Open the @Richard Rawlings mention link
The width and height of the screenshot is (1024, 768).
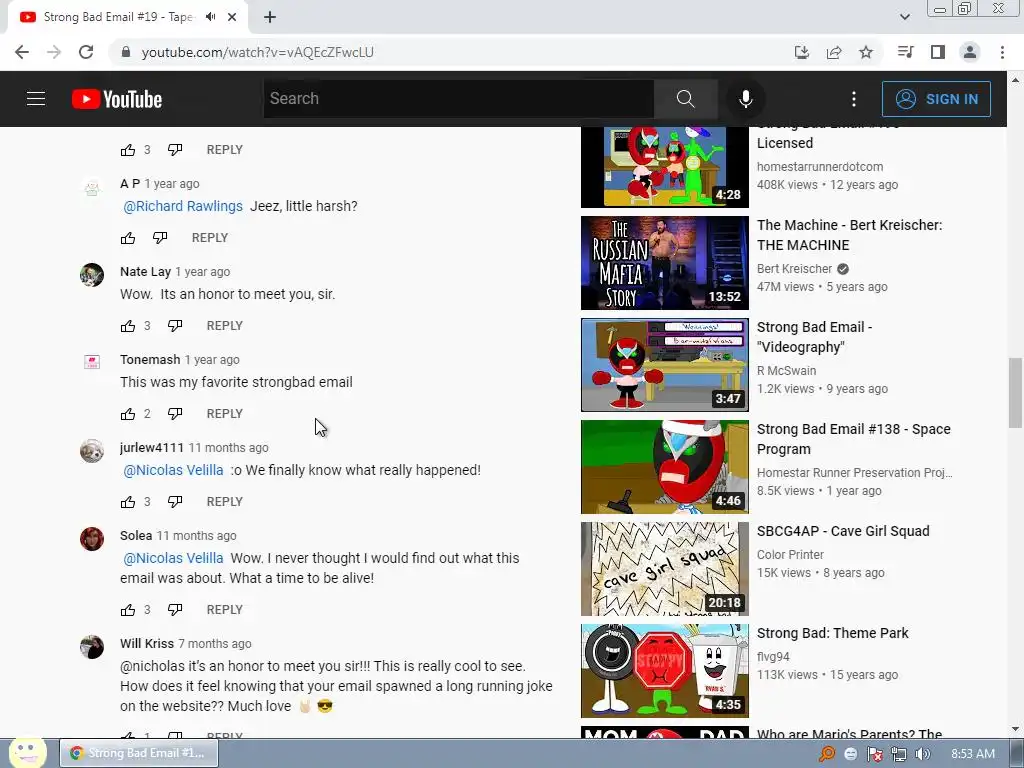183,206
